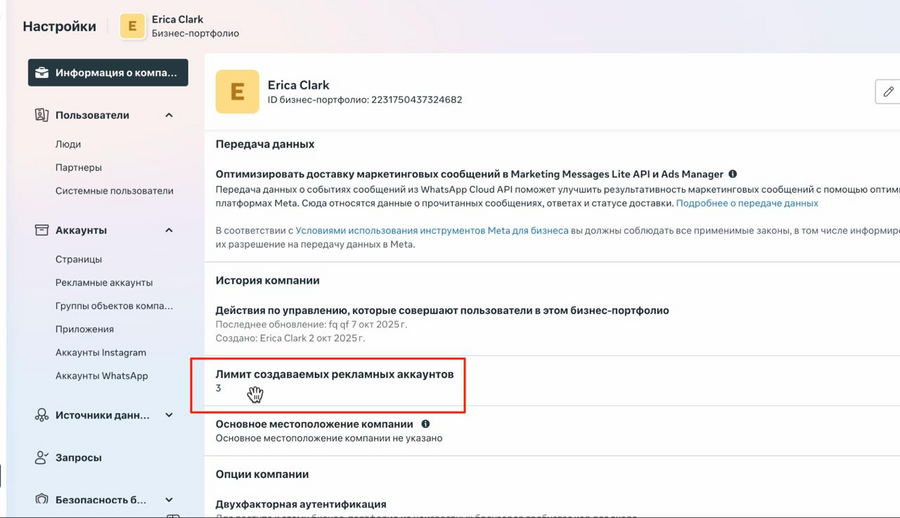
Task: Open the Подробнее о передаче данных link
Action: pos(747,203)
